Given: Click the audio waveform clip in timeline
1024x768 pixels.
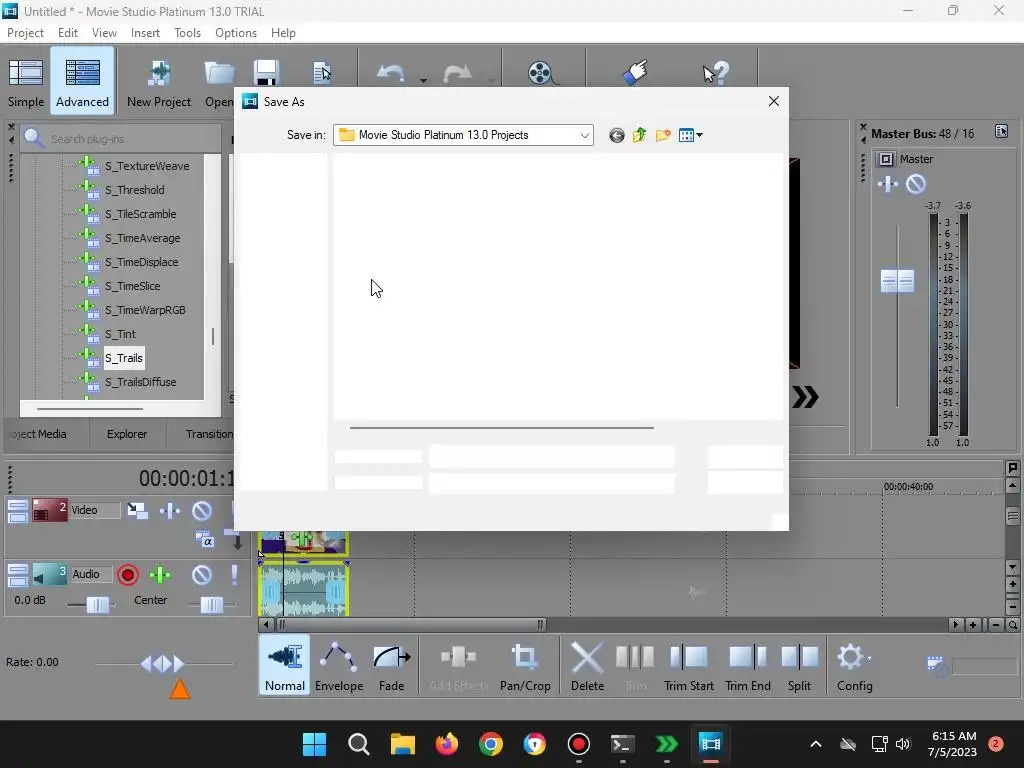Looking at the screenshot, I should click(304, 590).
